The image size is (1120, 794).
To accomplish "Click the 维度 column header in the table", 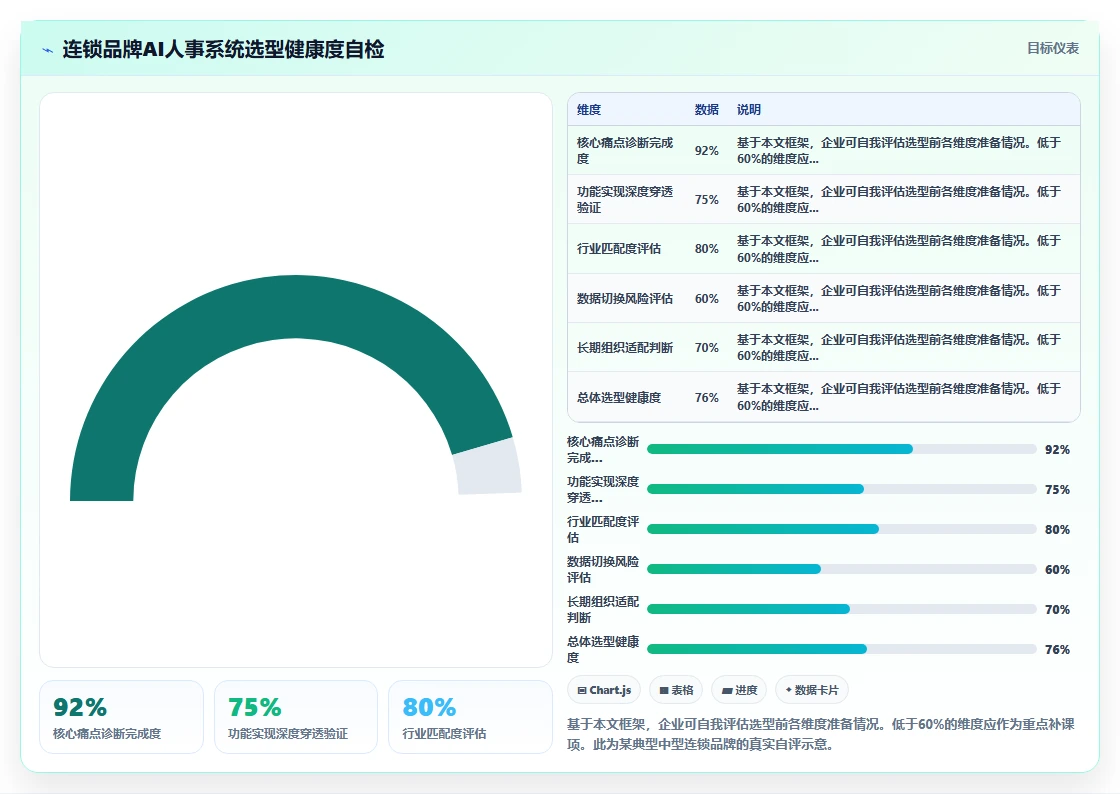I will coord(589,109).
